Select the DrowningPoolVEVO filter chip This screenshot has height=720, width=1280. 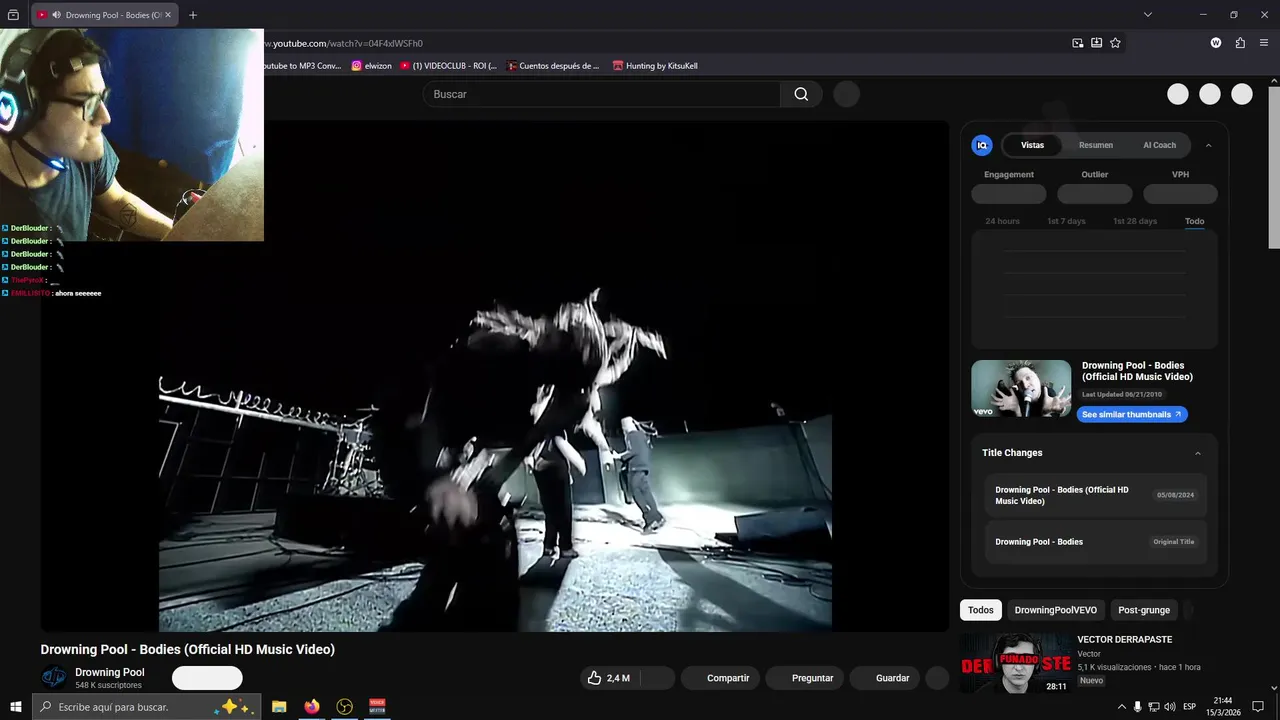[1055, 610]
